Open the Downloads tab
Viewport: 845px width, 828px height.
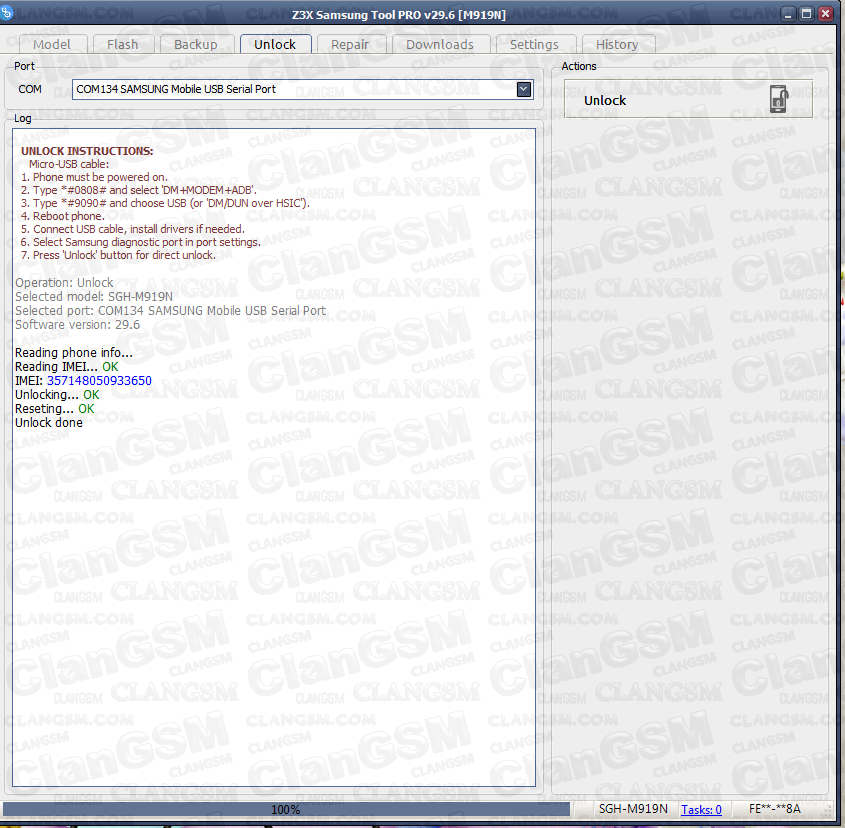440,44
